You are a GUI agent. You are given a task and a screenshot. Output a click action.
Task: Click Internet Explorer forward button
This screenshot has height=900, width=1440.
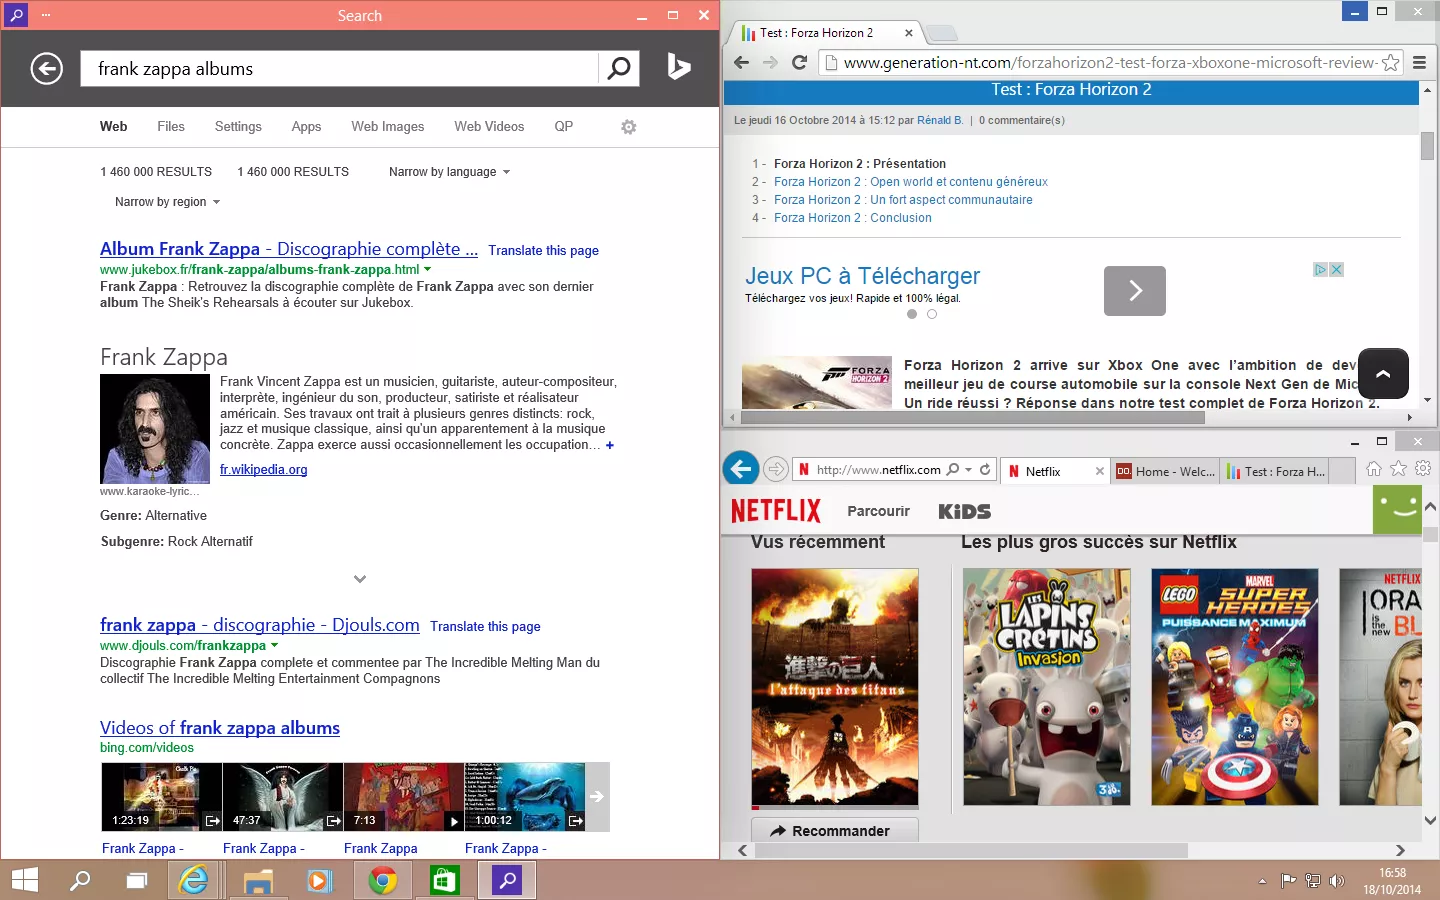tap(776, 469)
